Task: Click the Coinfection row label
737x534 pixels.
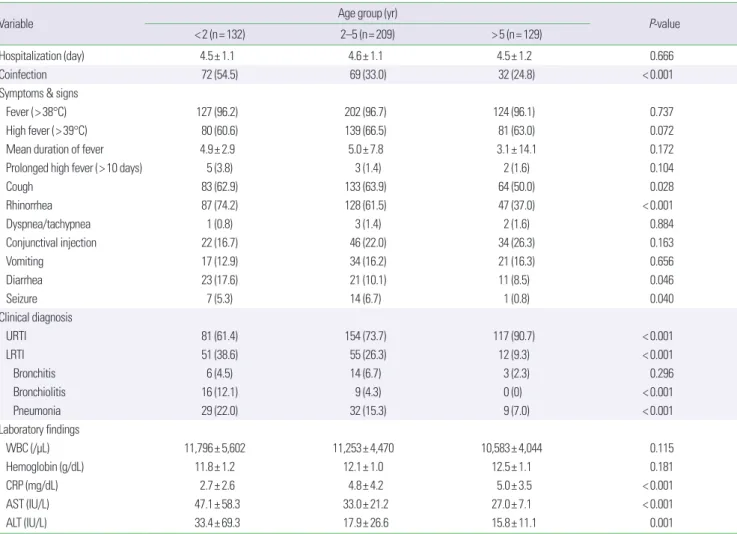Action: 23,74
